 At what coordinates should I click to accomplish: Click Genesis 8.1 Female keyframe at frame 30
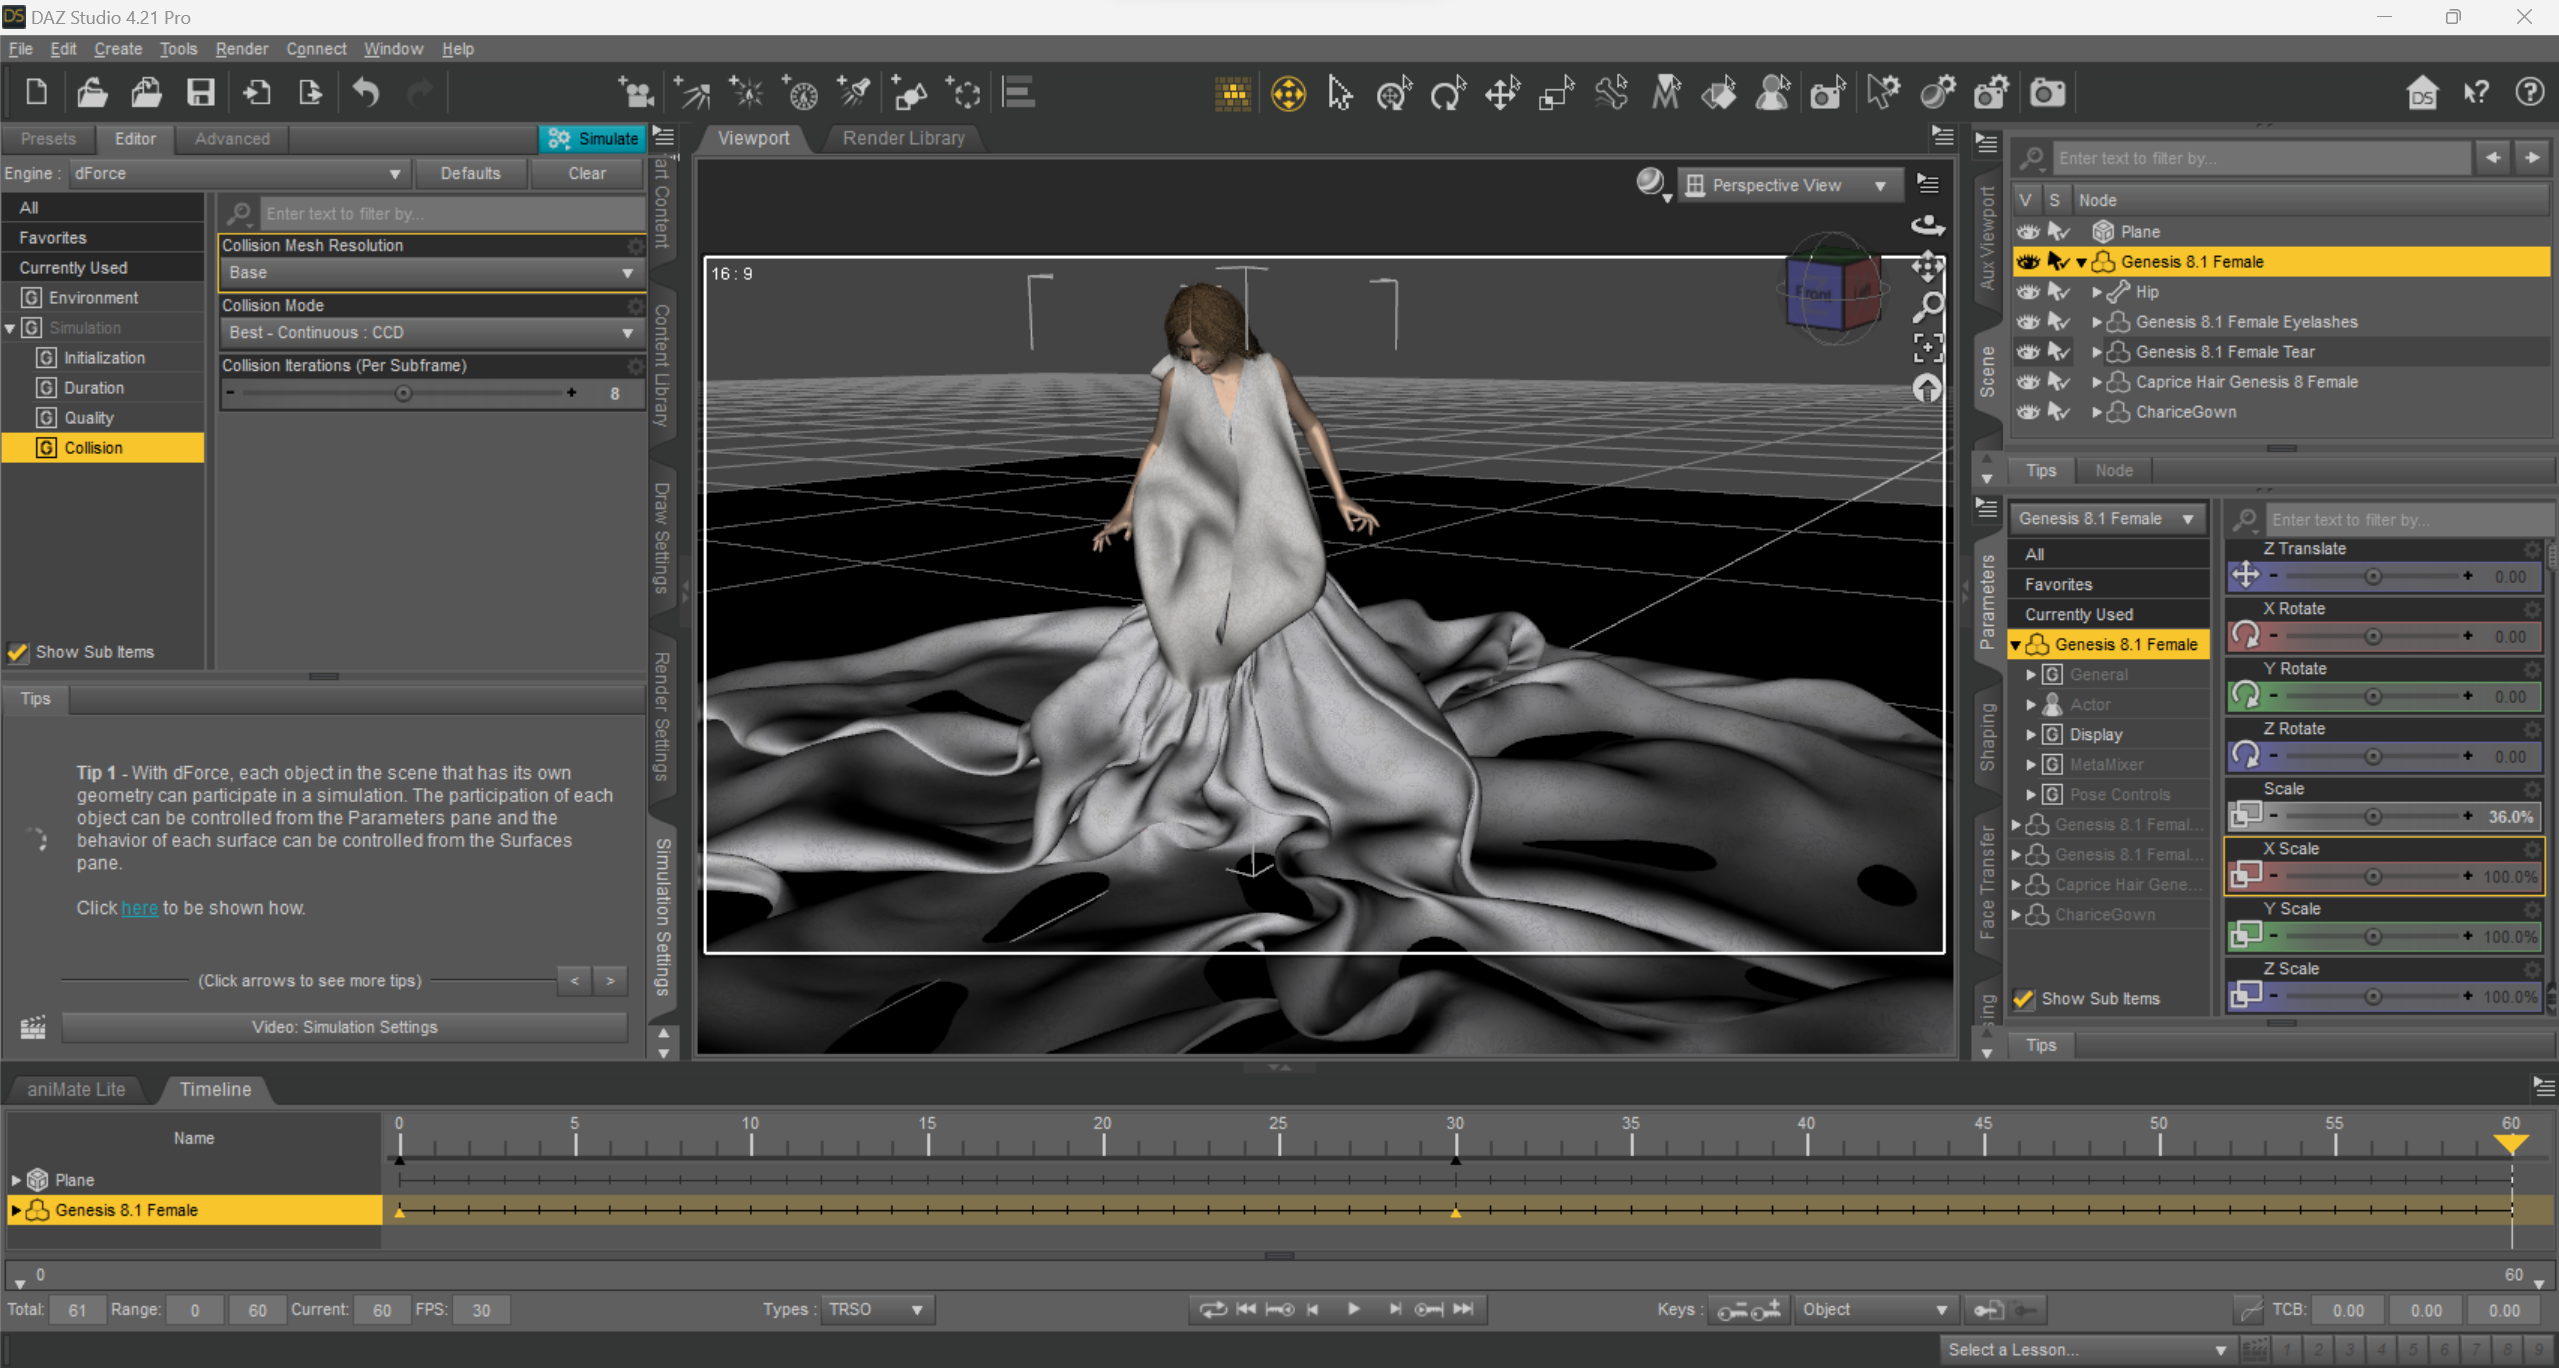(x=1455, y=1212)
